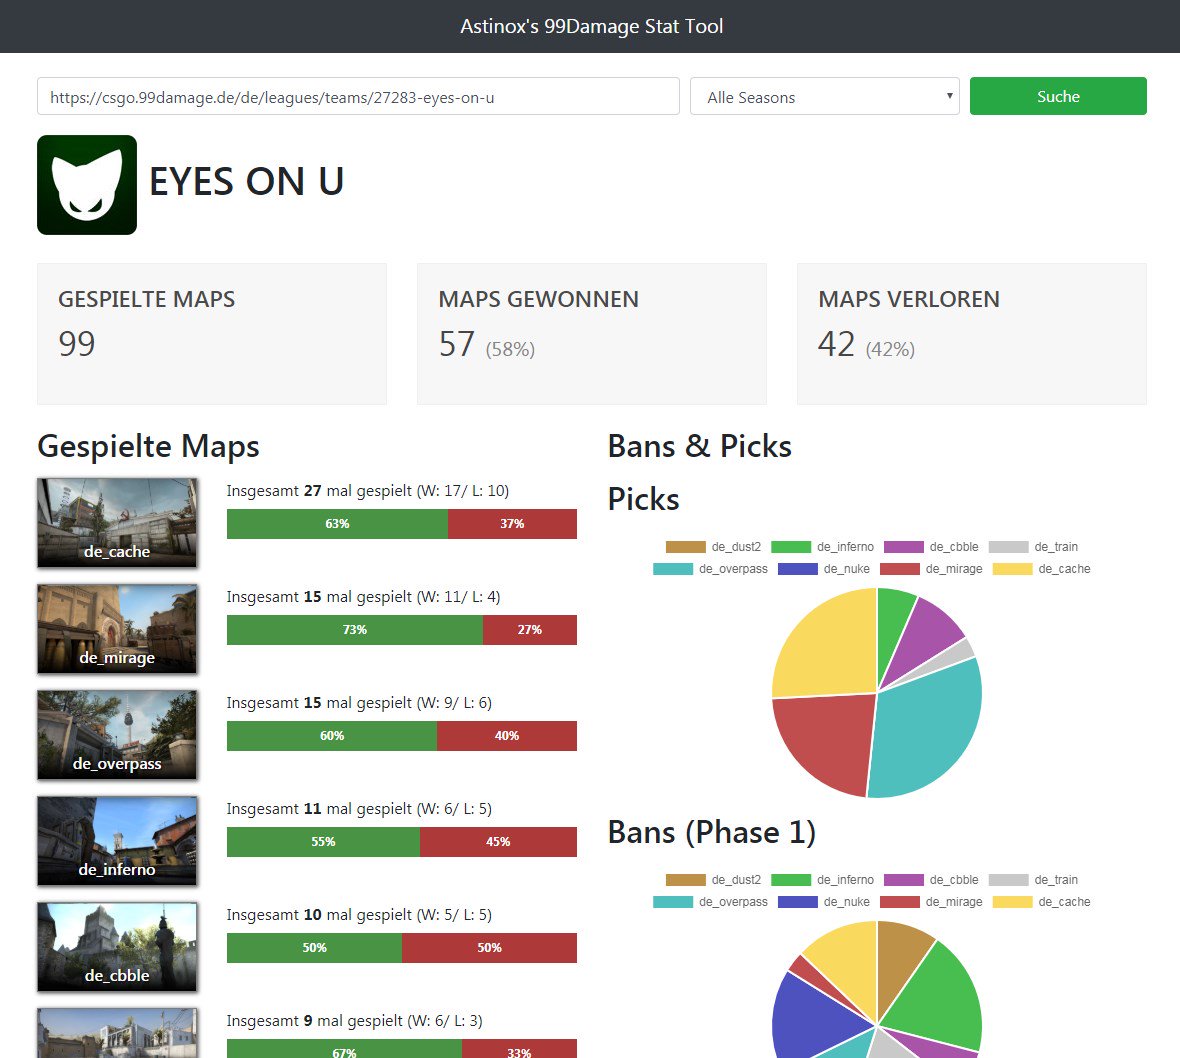Toggle de_nuke in Picks legend
The width and height of the screenshot is (1180, 1058).
pos(824,569)
